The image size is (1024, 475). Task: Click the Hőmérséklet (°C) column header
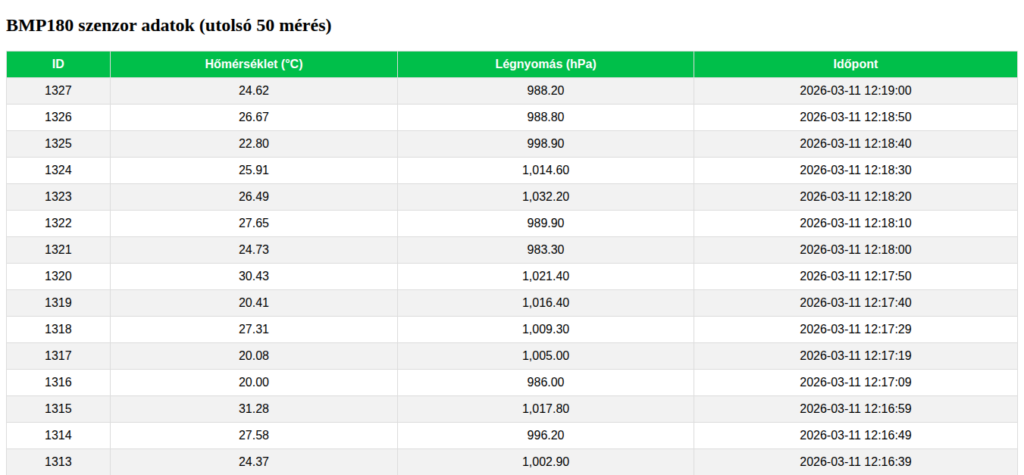(253, 64)
